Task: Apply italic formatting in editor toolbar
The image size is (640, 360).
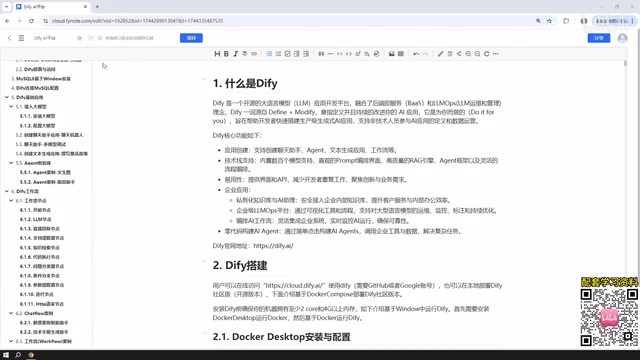Action: point(236,54)
